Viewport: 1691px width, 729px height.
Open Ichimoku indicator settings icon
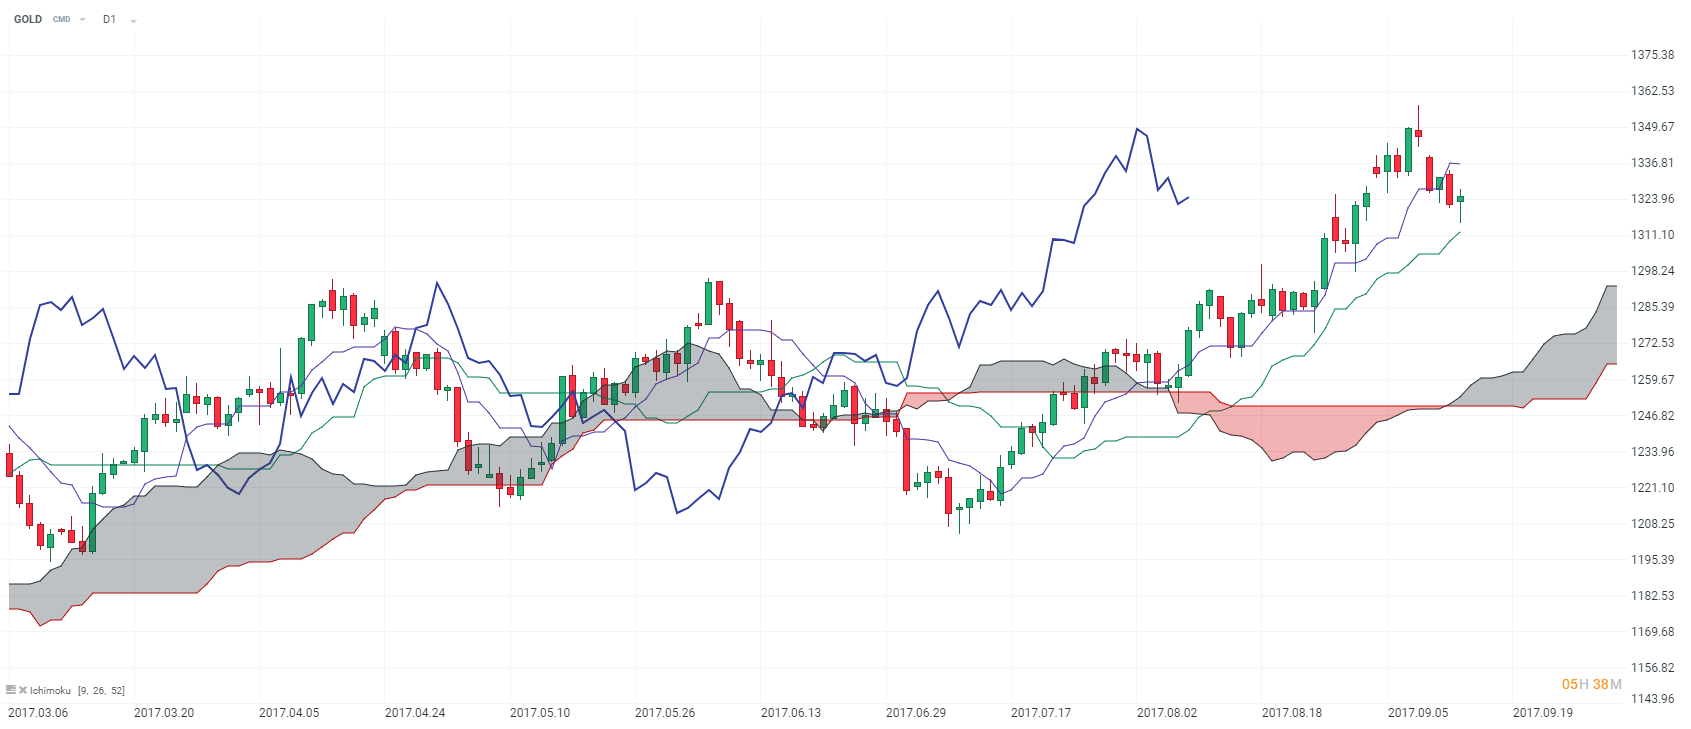pyautogui.click(x=11, y=690)
